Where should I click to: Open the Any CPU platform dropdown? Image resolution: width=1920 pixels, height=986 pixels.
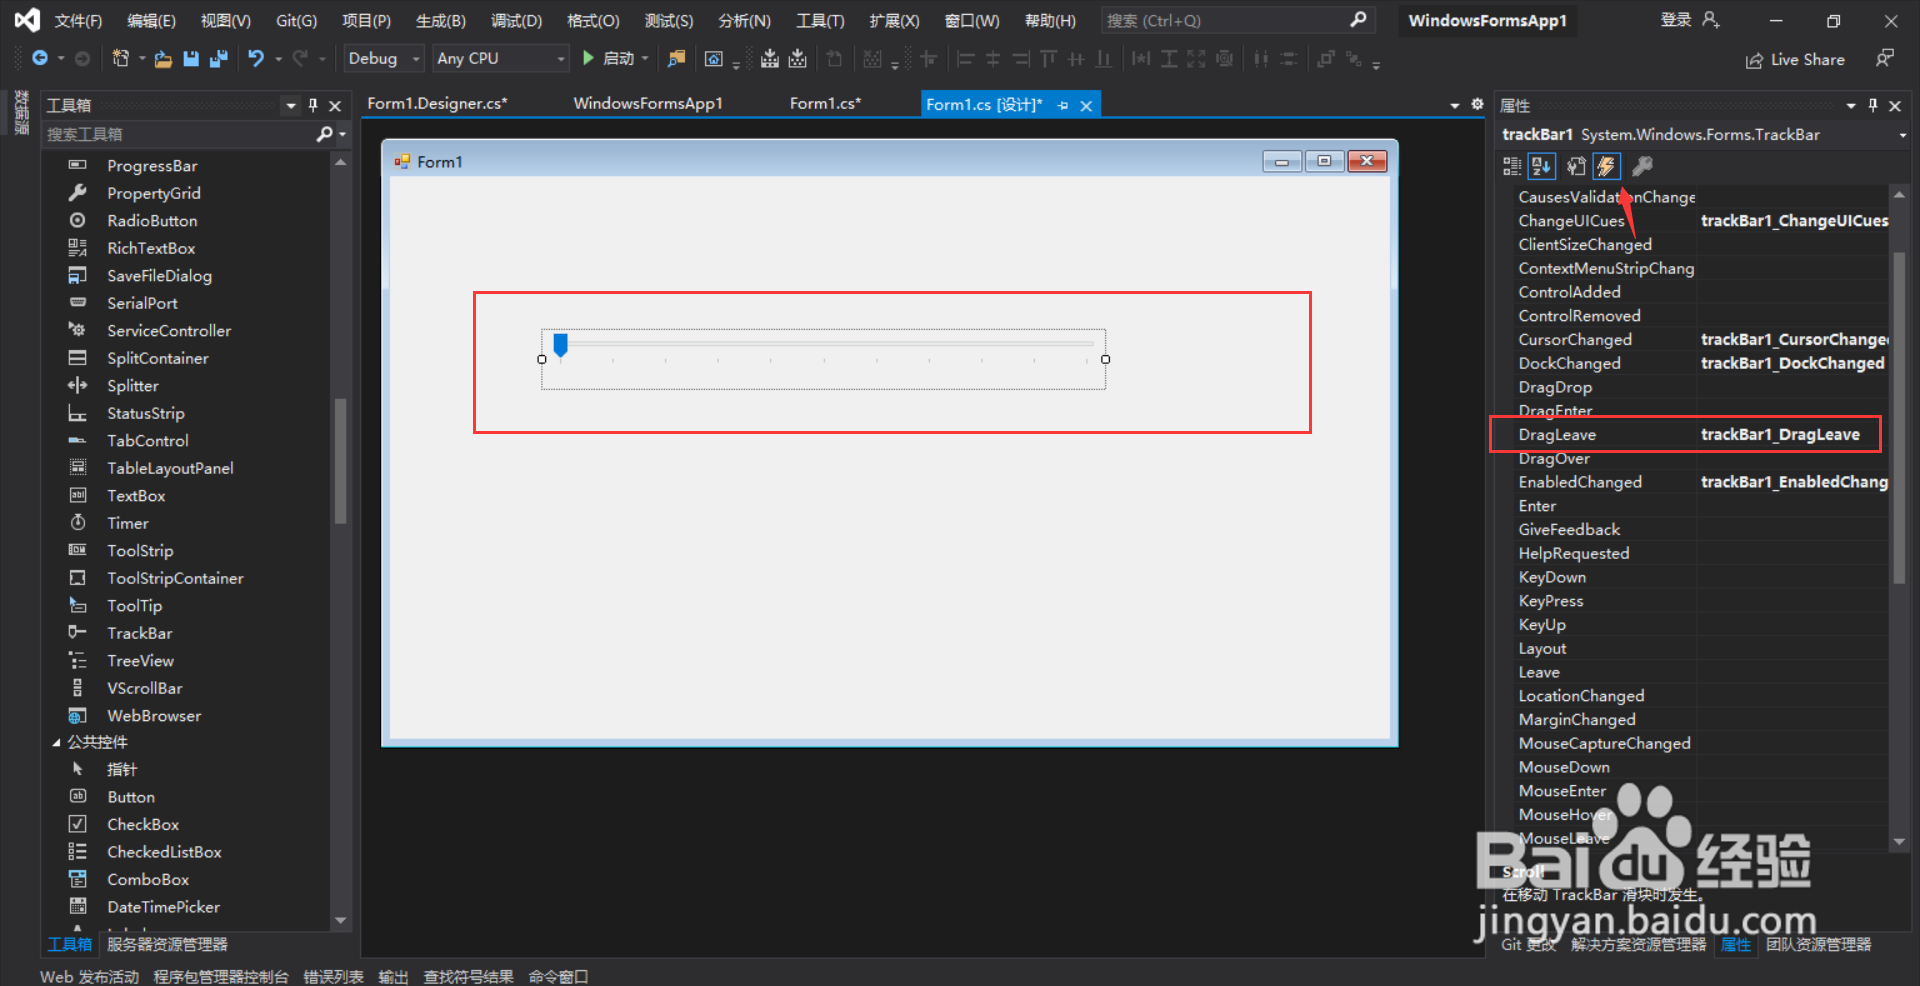(x=500, y=59)
